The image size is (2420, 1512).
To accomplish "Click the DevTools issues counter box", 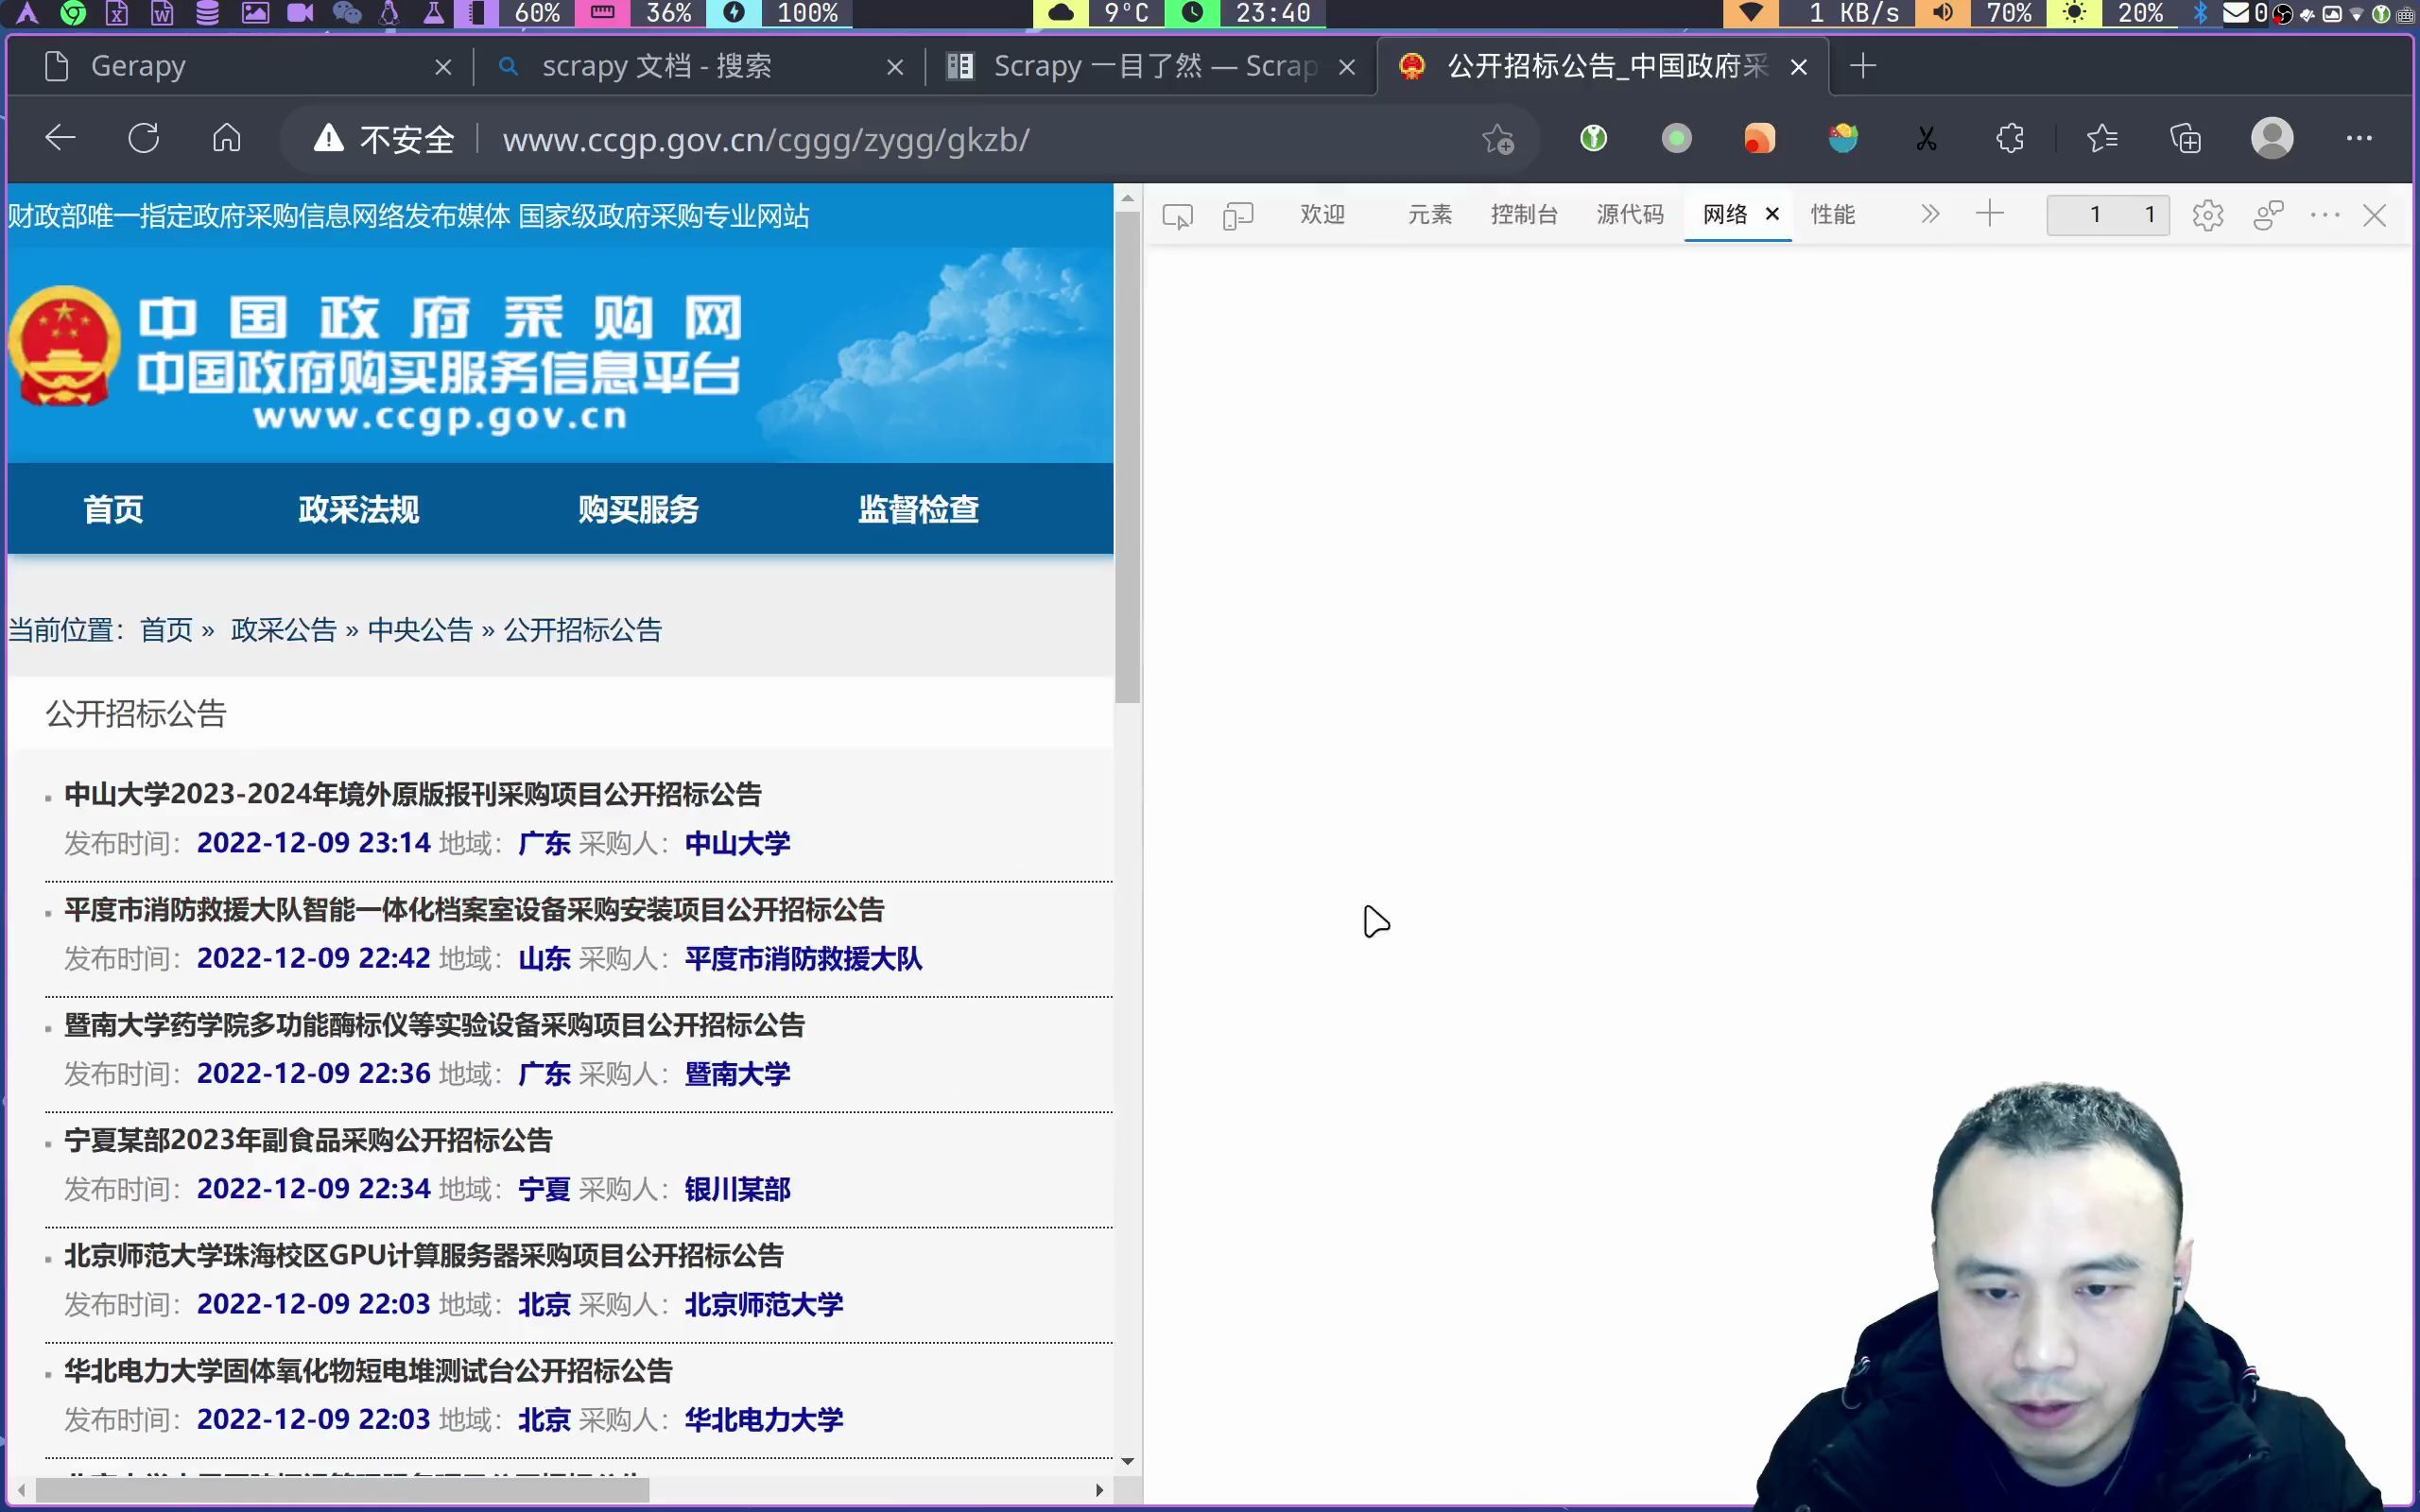I will (x=2108, y=215).
